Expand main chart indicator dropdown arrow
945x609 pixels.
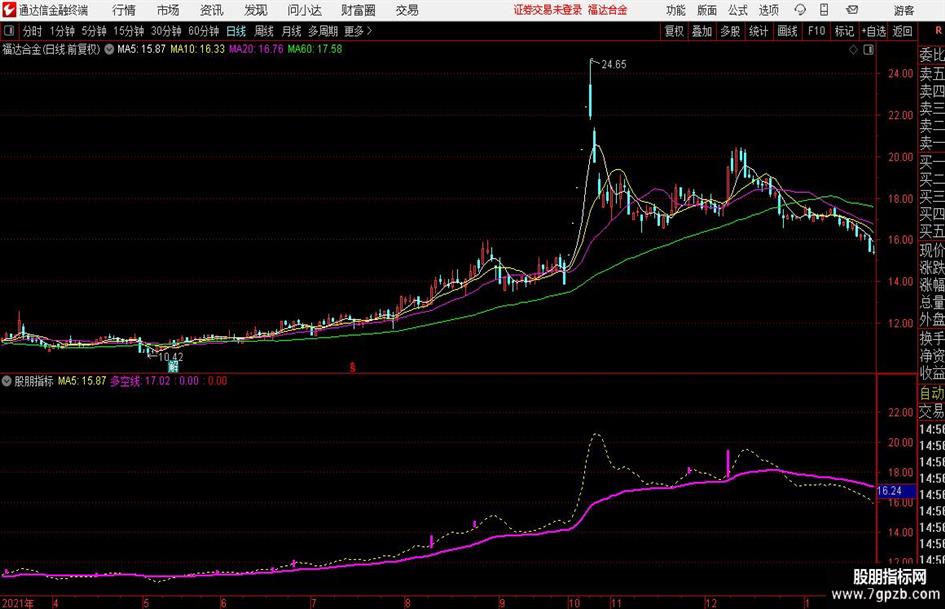109,49
